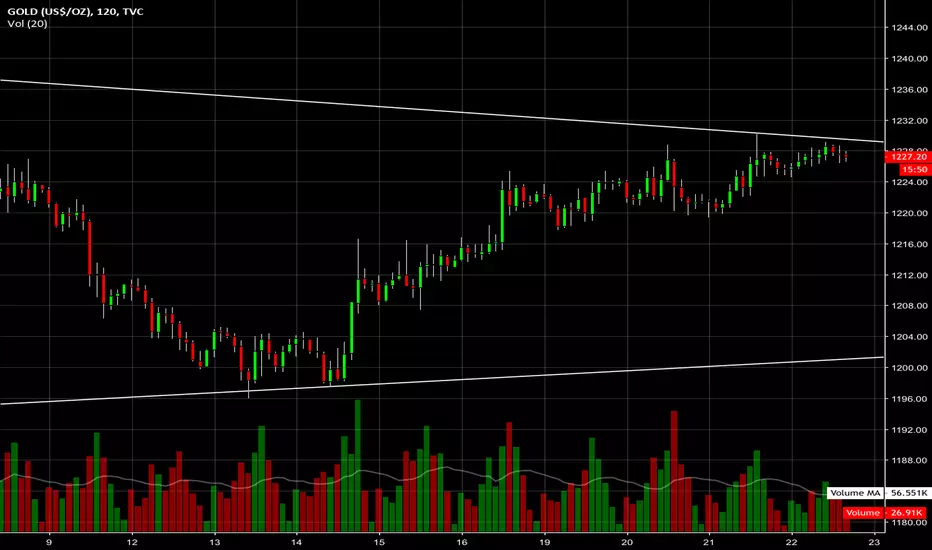Click the 1232.00 price axis label

909,120
